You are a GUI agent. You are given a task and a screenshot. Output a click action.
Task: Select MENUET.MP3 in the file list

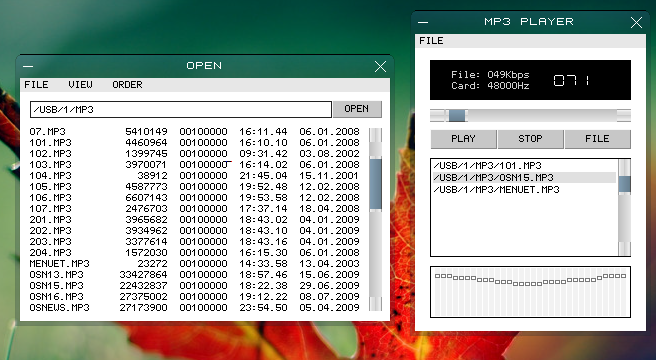(195, 263)
